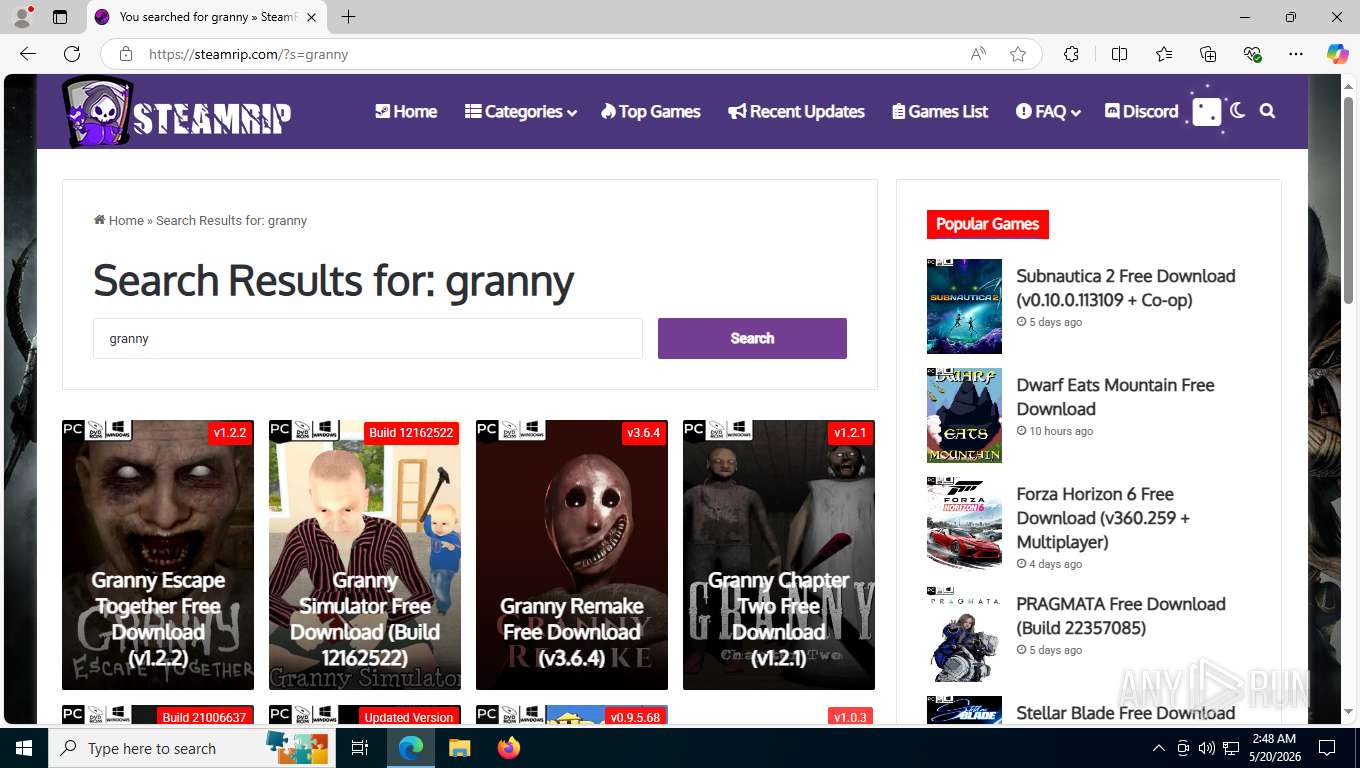Image resolution: width=1360 pixels, height=768 pixels.
Task: Click the granny search input field
Action: pos(368,338)
